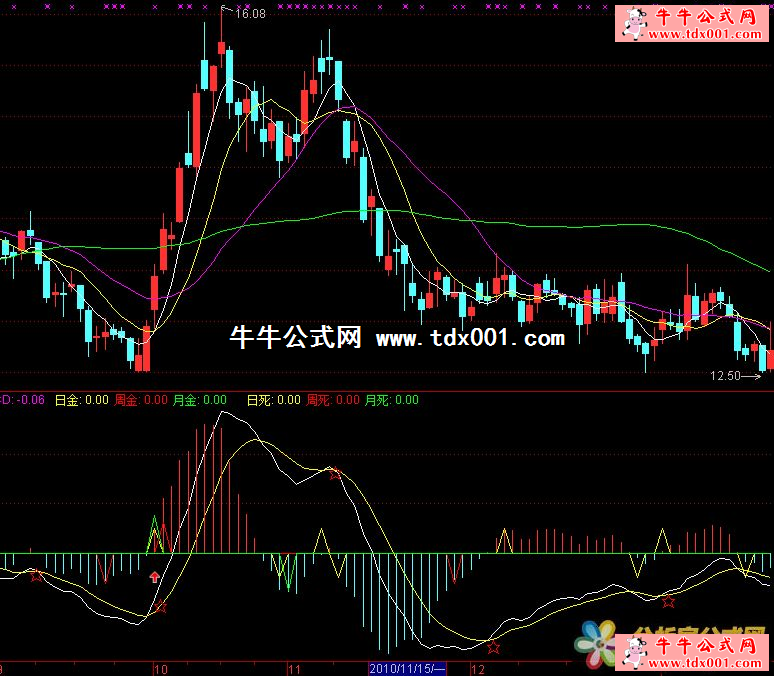Click the red star at the indicator's lowest trough
Viewport: 774px width, 676px height.
pyautogui.click(x=493, y=646)
